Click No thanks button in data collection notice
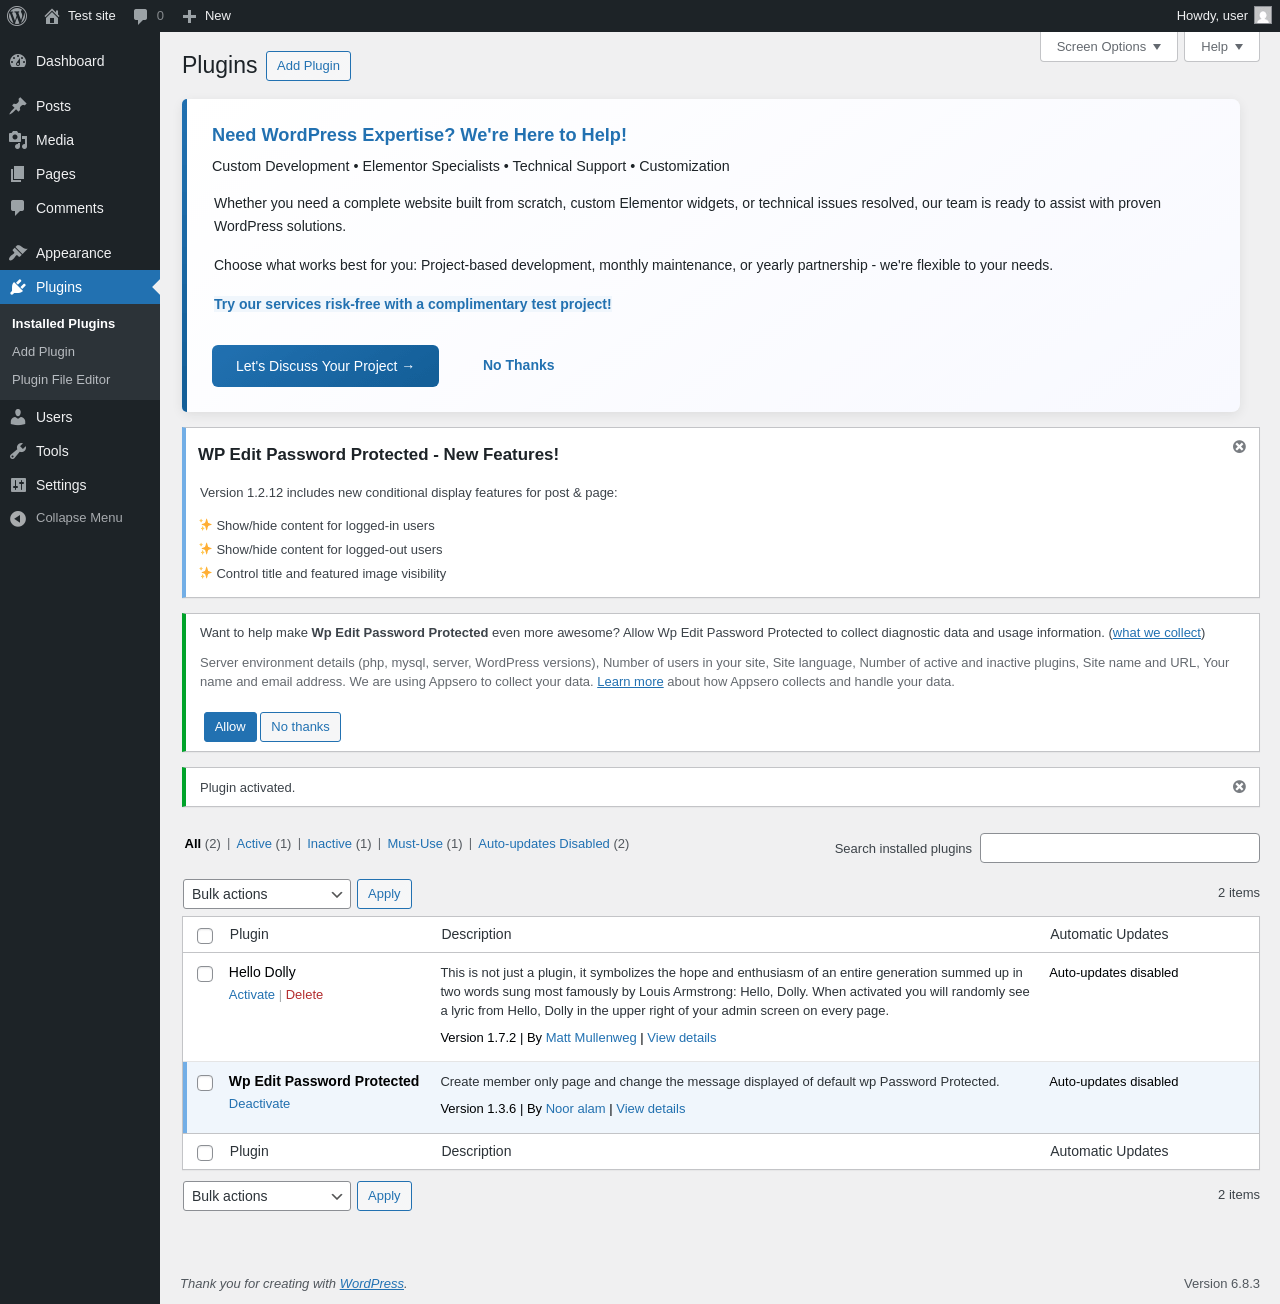Screen dimensions: 1280x1304 pos(300,727)
